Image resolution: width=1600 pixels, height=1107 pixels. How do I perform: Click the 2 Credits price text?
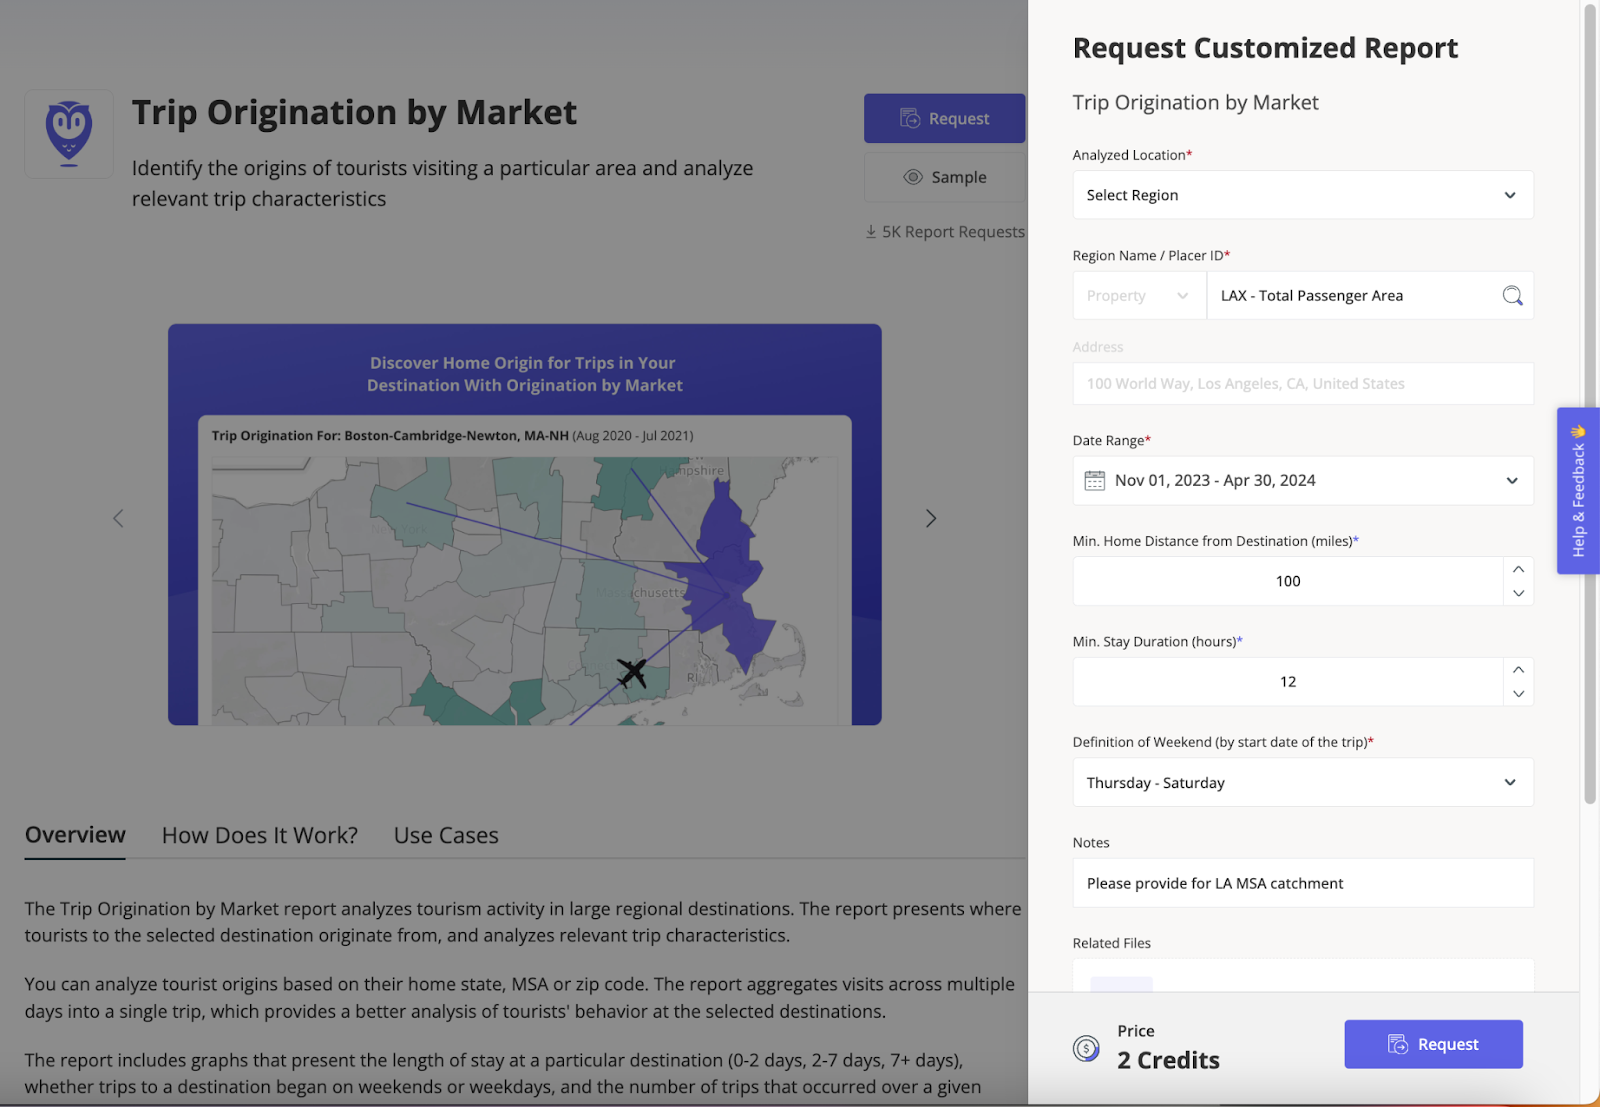click(1168, 1060)
